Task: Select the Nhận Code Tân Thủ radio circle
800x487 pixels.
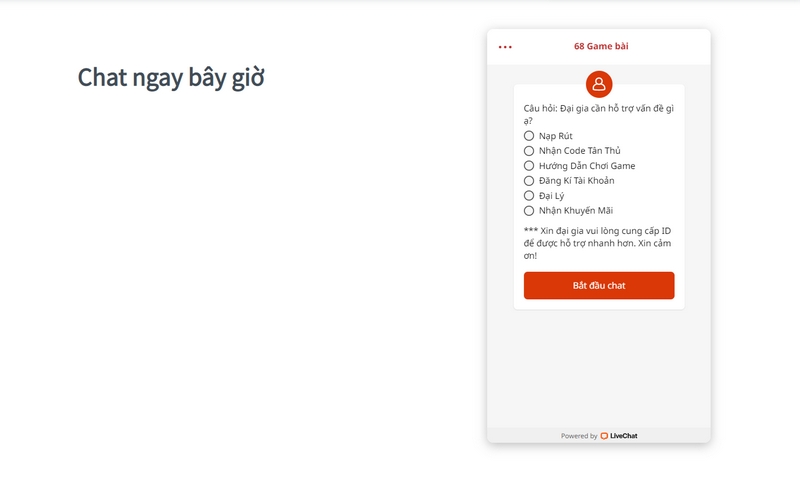Action: [529, 151]
